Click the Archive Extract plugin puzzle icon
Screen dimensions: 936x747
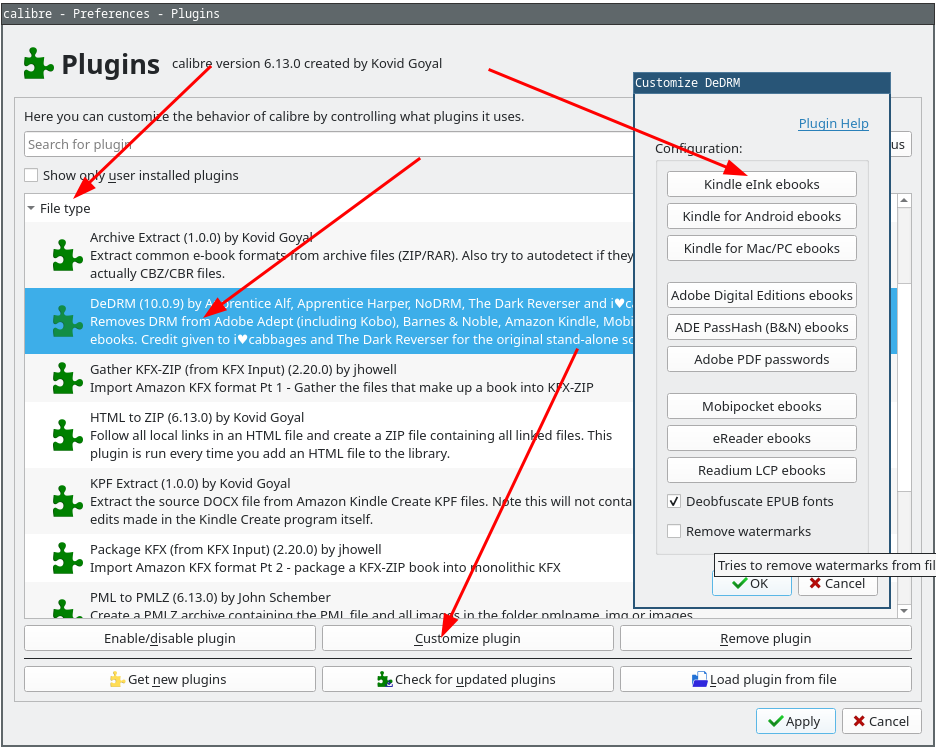67,256
